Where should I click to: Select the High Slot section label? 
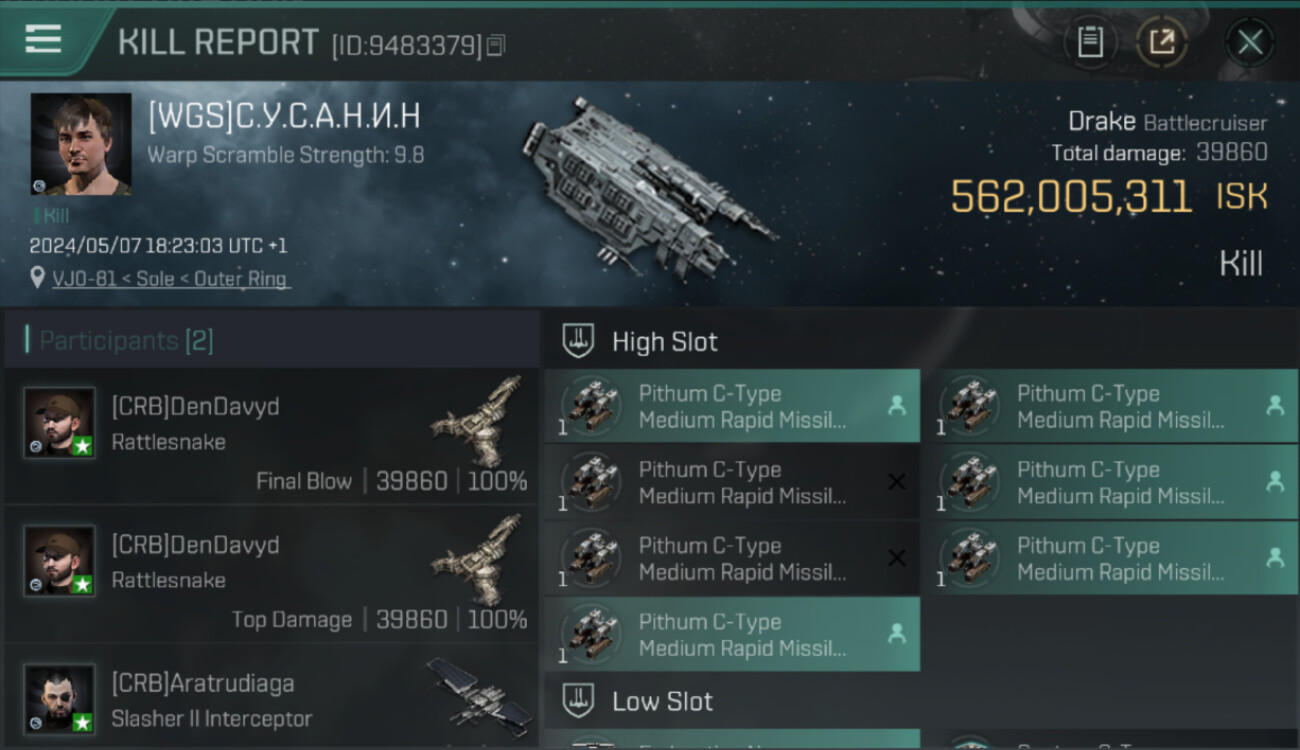[665, 342]
